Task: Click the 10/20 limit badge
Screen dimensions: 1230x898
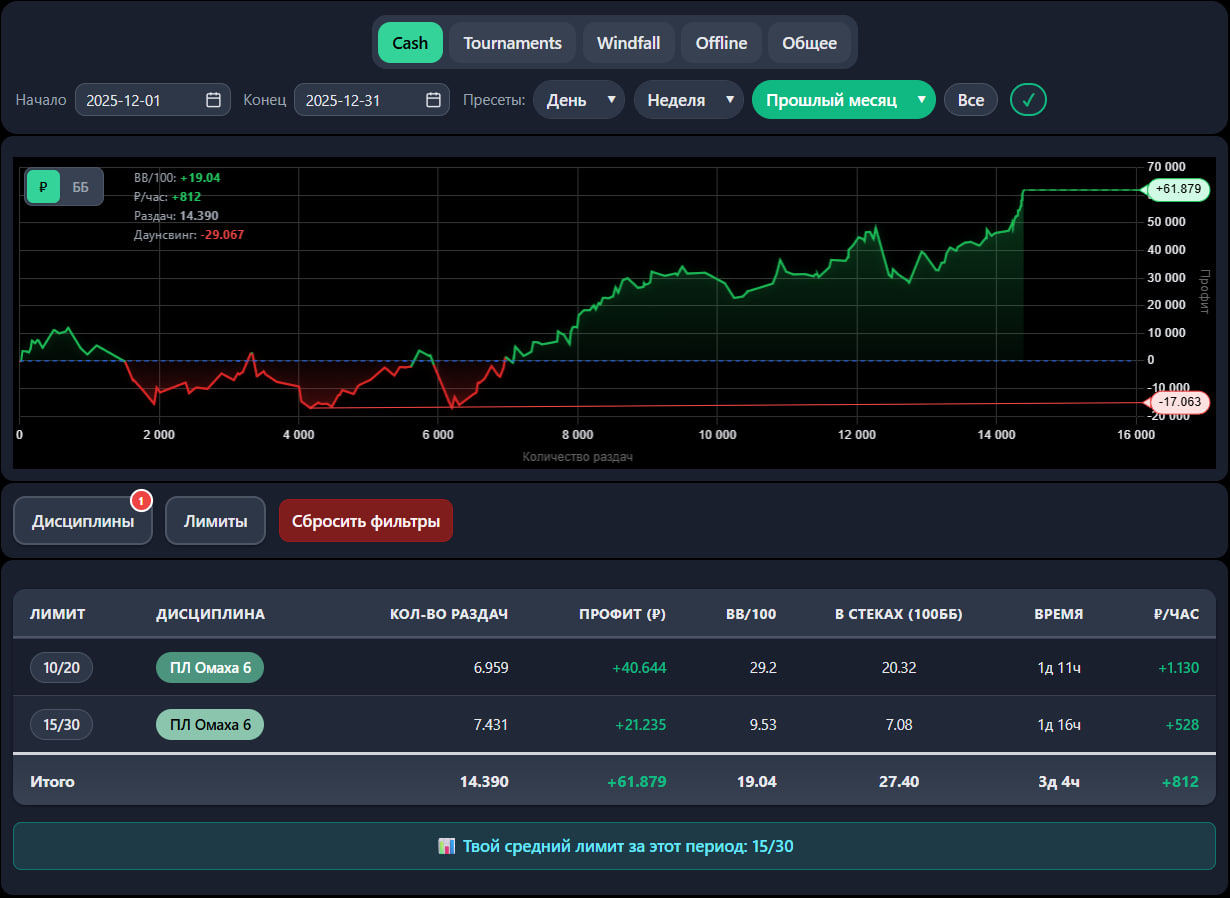Action: tap(61, 667)
